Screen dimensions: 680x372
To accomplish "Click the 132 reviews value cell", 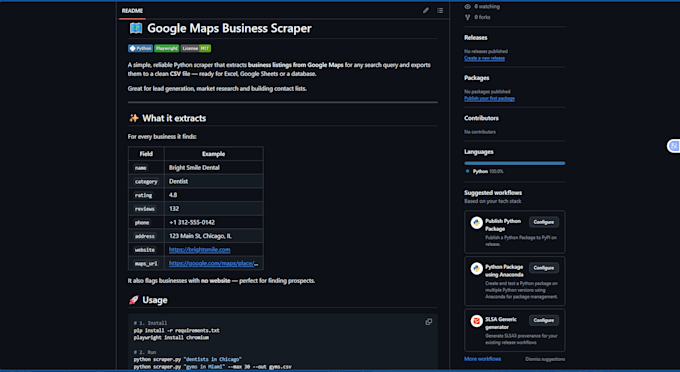I will pos(214,209).
